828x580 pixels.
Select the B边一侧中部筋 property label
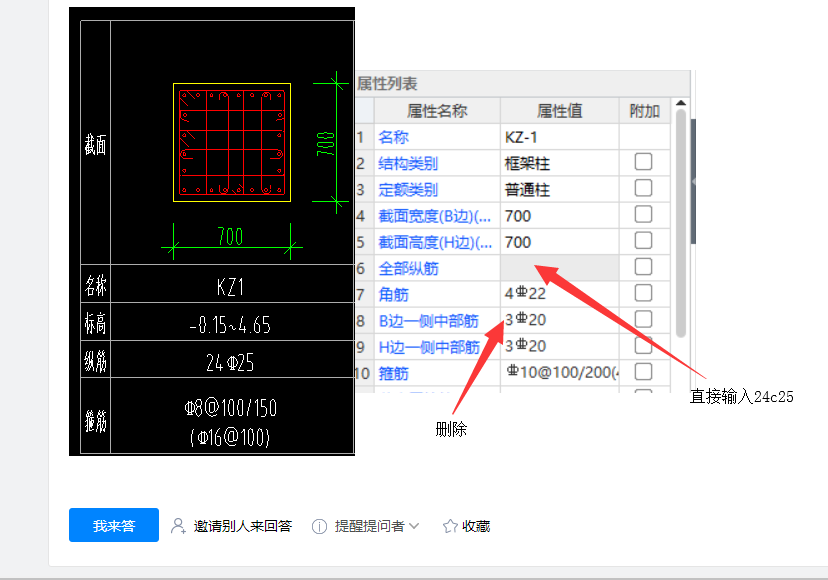coord(429,321)
